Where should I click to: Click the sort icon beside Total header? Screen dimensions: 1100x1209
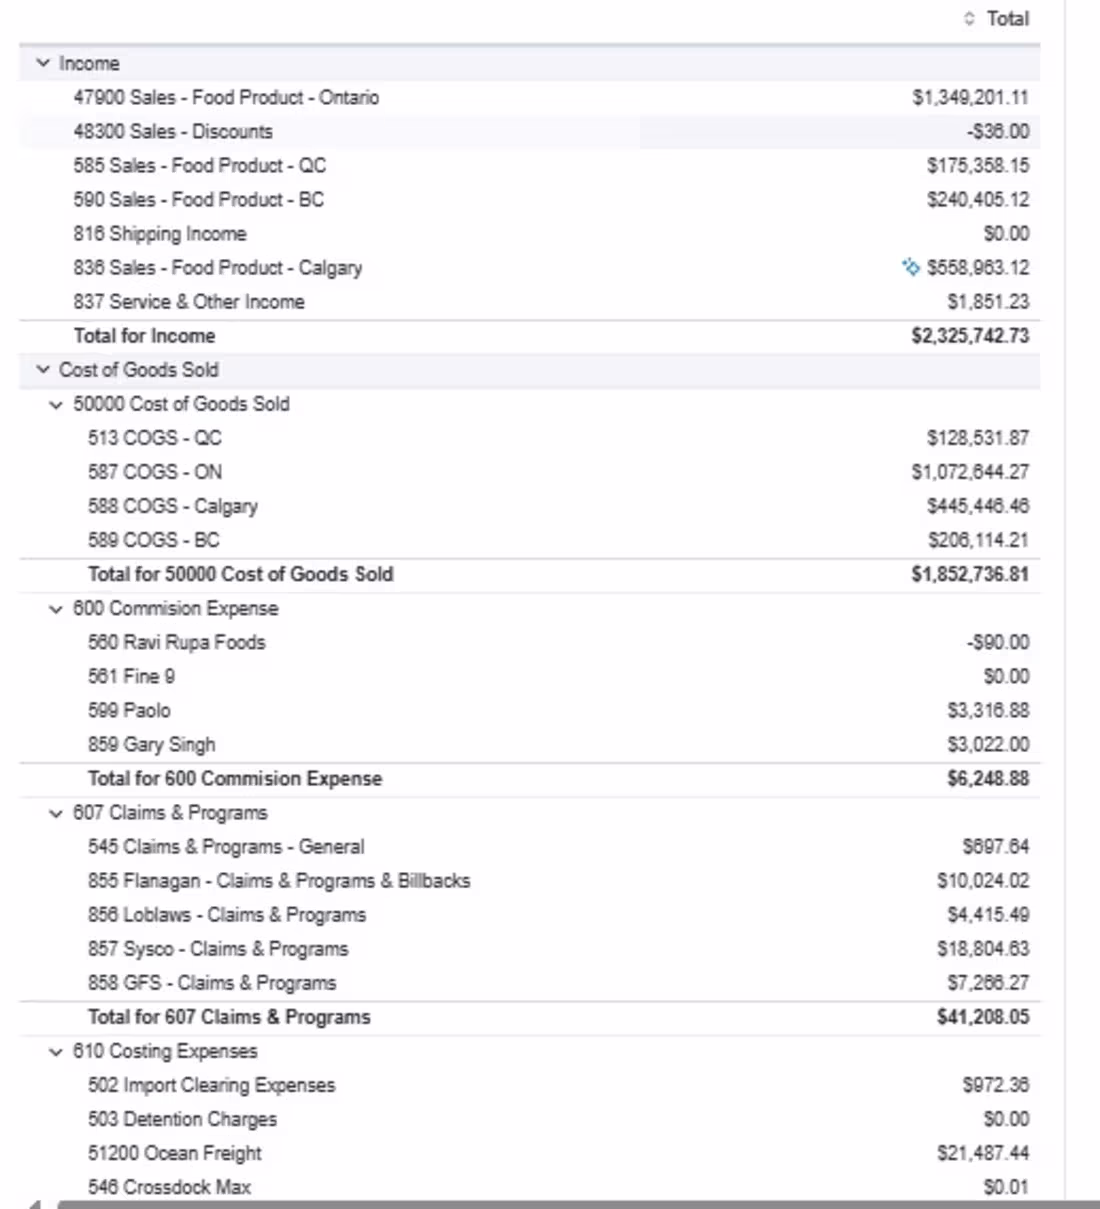pyautogui.click(x=968, y=18)
